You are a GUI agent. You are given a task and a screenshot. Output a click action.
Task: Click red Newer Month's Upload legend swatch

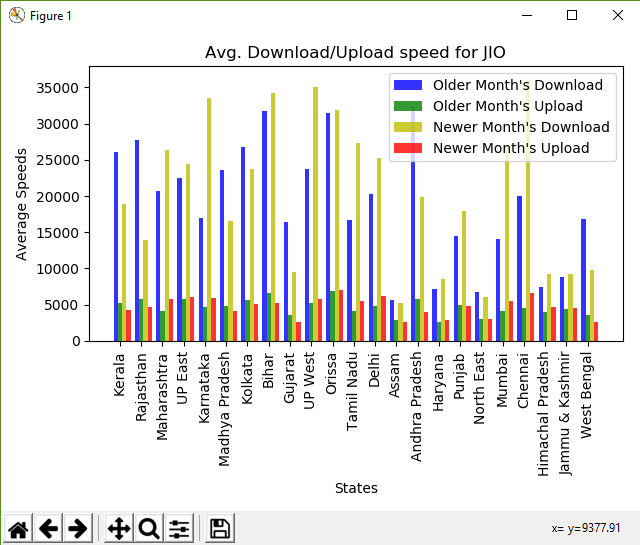[x=408, y=148]
